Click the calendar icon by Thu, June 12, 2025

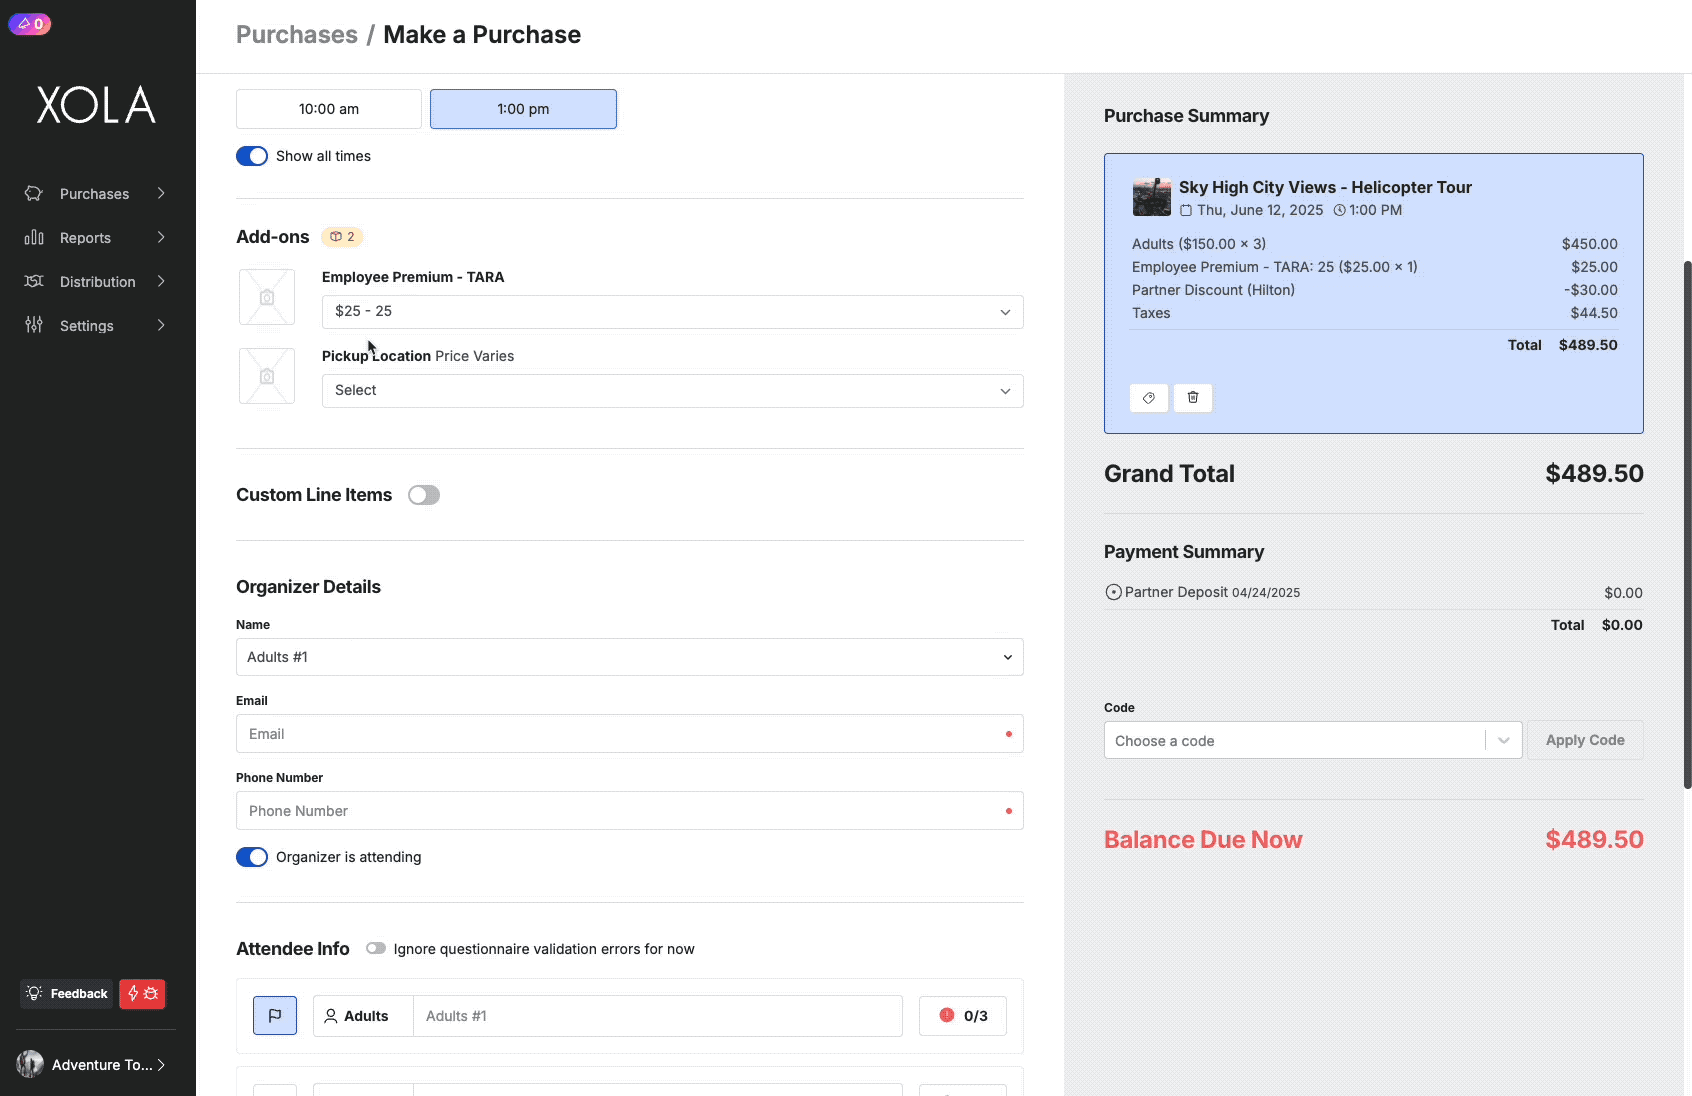(x=1186, y=211)
